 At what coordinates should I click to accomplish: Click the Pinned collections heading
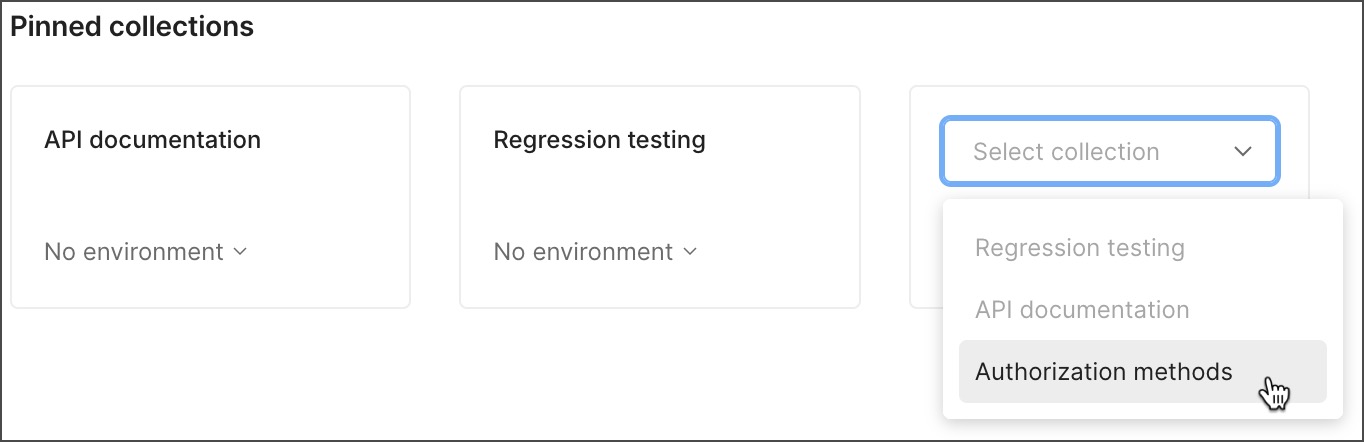click(132, 27)
